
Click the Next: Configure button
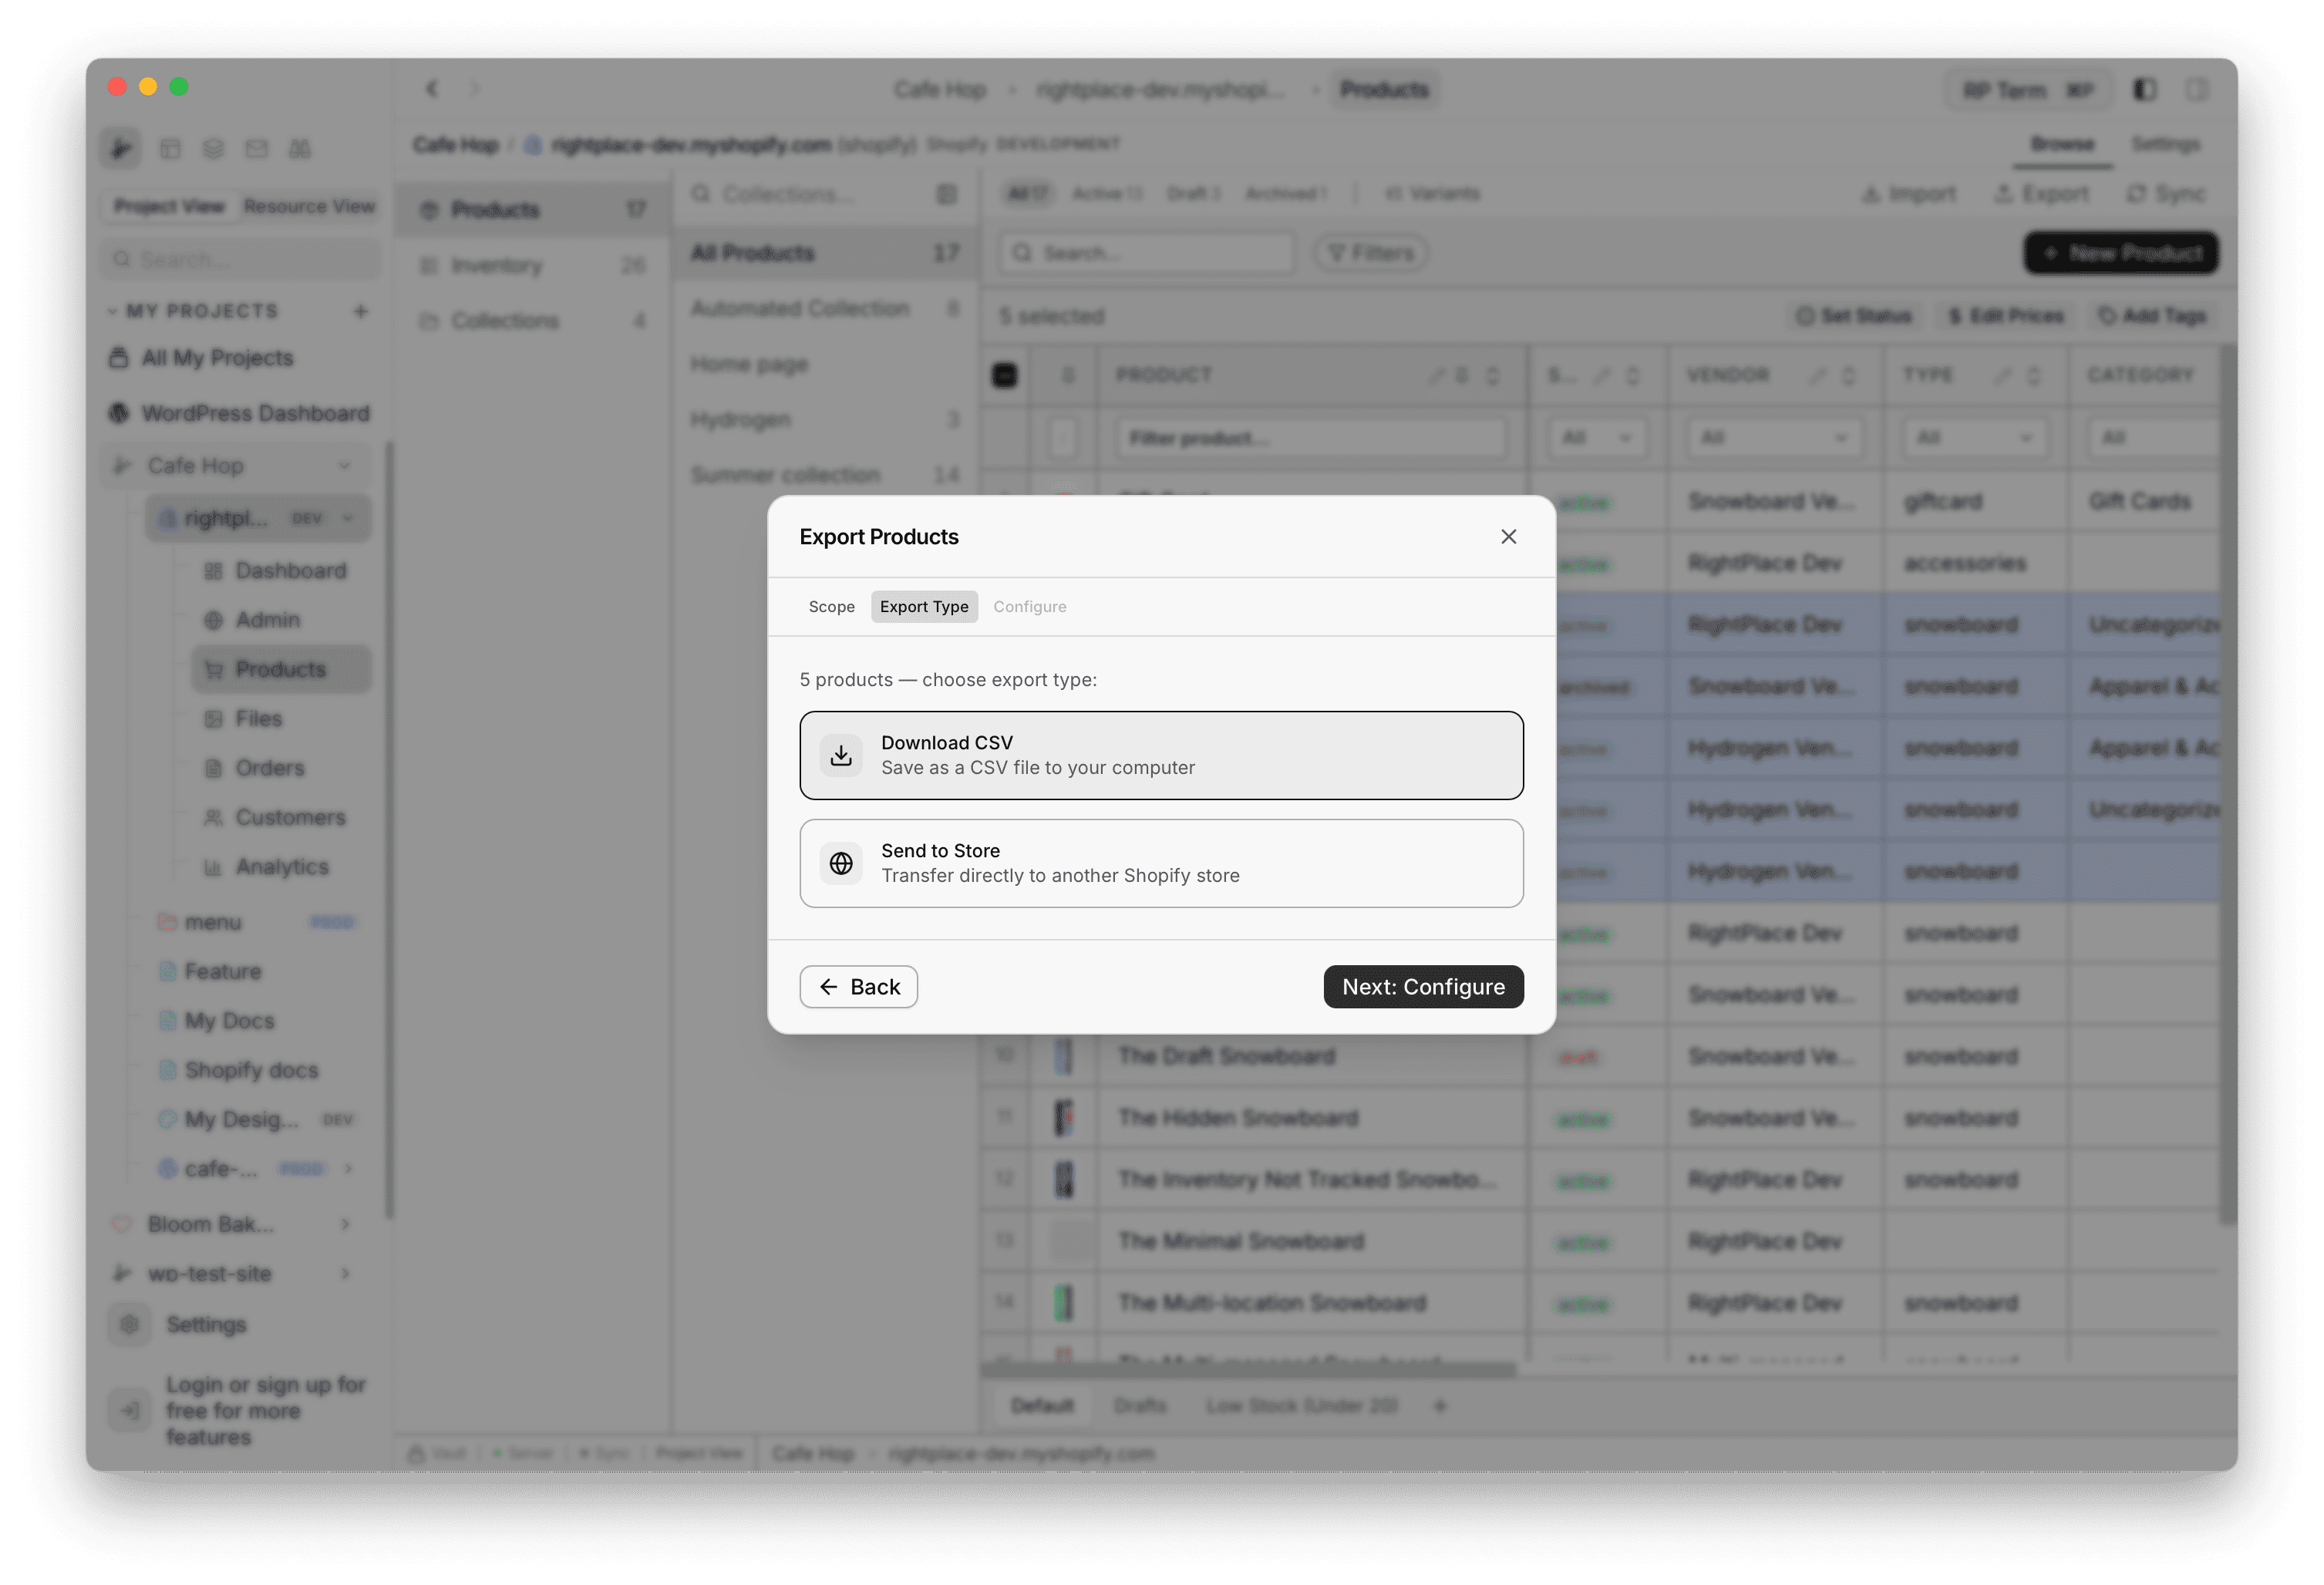point(1423,986)
